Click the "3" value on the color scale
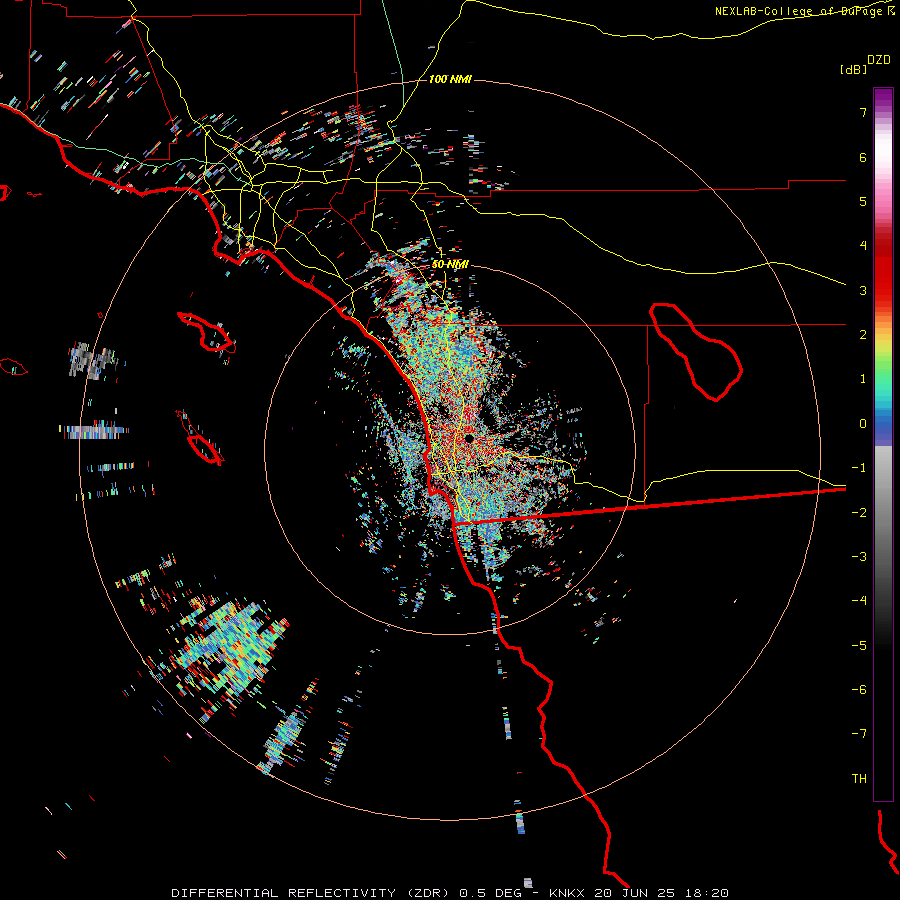The image size is (900, 900). (863, 290)
